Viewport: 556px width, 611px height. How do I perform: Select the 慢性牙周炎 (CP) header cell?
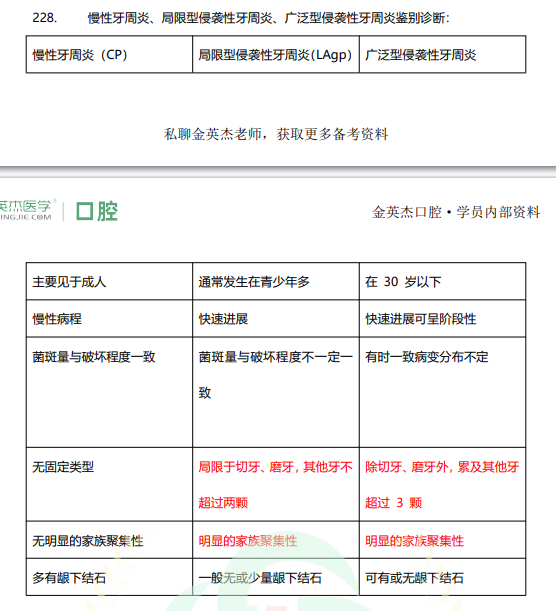pyautogui.click(x=109, y=55)
